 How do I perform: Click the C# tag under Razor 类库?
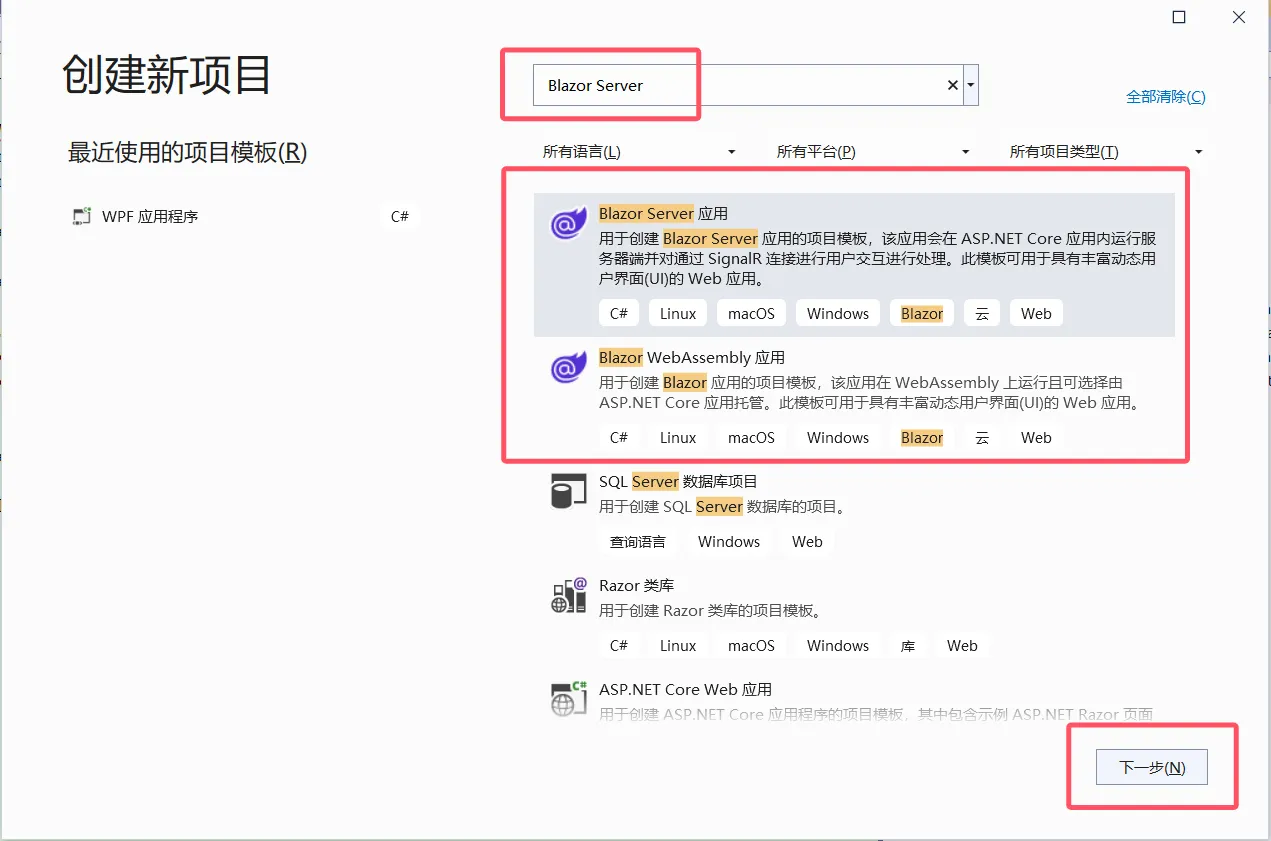(619, 646)
